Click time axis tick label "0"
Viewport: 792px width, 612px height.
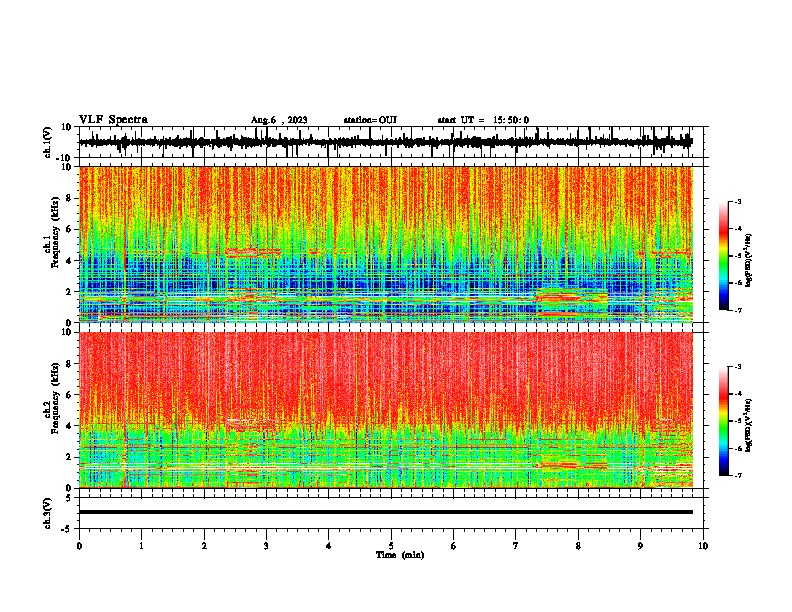pyautogui.click(x=79, y=546)
